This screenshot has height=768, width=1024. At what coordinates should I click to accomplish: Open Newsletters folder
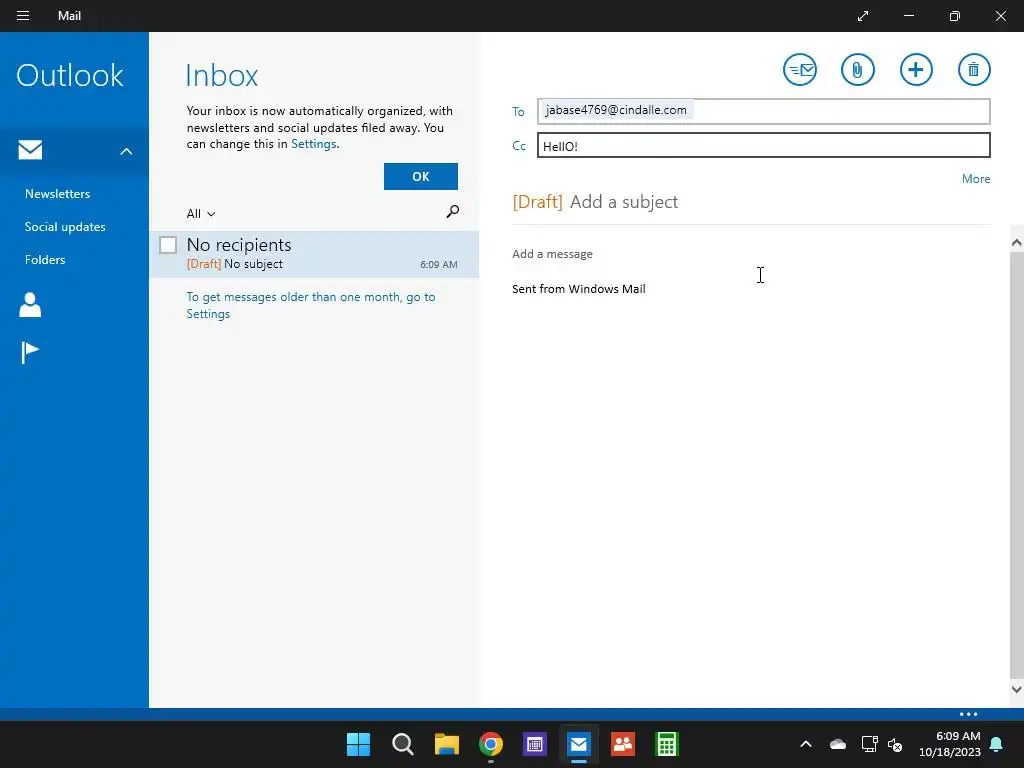pos(57,193)
